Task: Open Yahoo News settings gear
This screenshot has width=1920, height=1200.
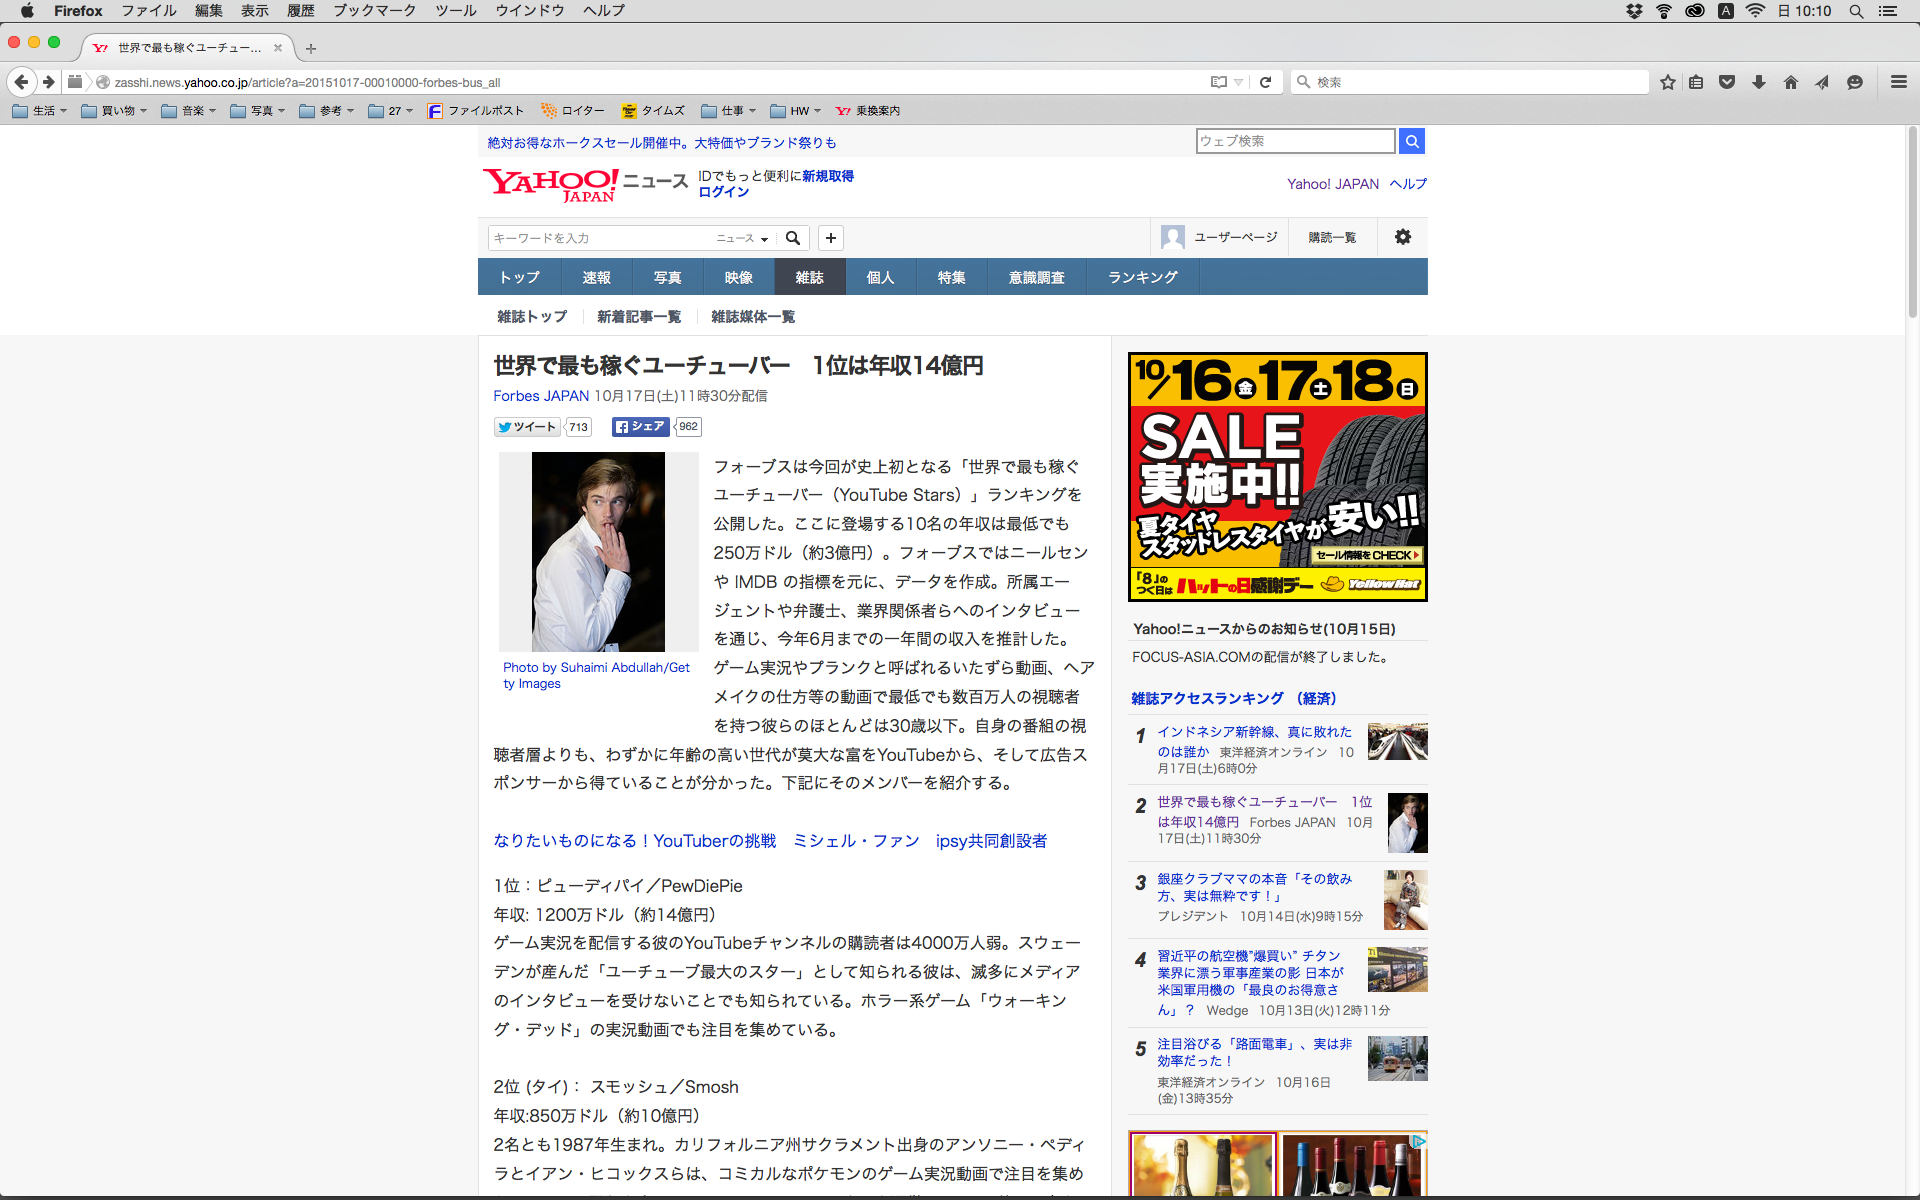Action: click(x=1403, y=237)
